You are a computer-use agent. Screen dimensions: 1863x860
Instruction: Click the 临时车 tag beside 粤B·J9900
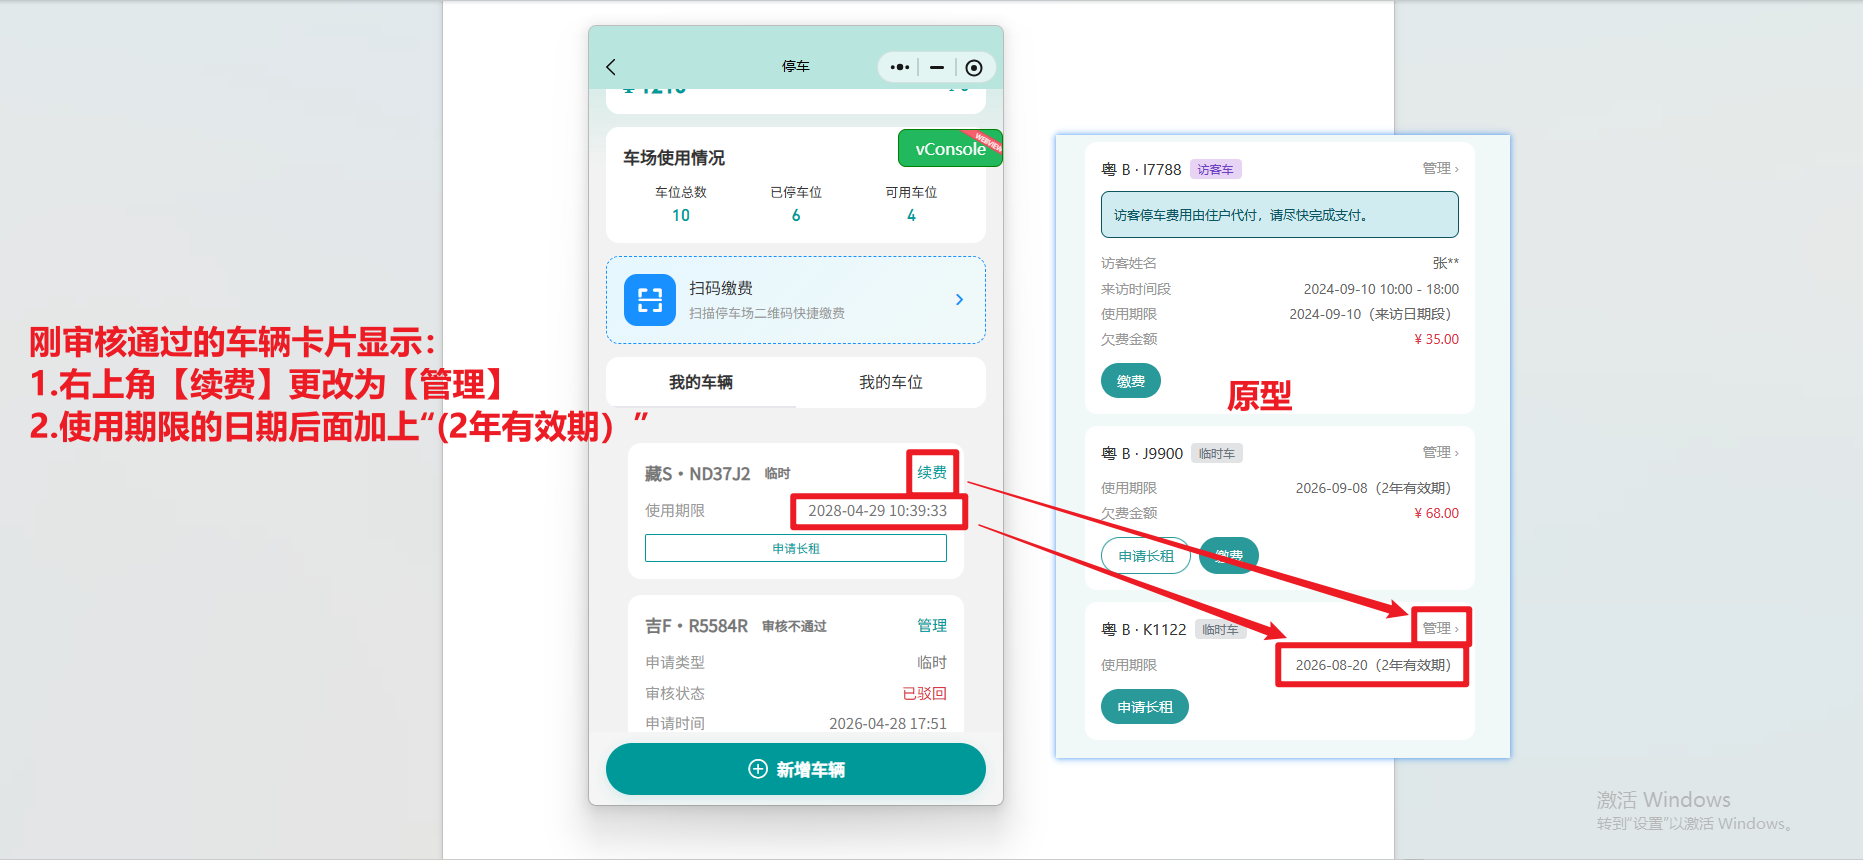point(1217,454)
